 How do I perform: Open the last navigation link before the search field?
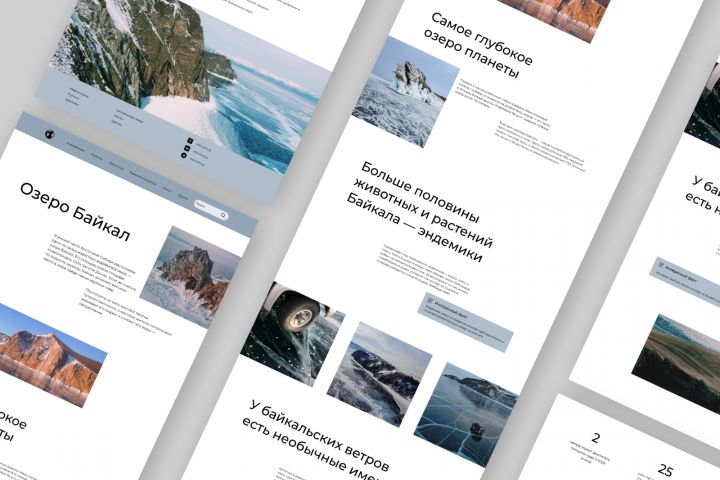(x=183, y=197)
